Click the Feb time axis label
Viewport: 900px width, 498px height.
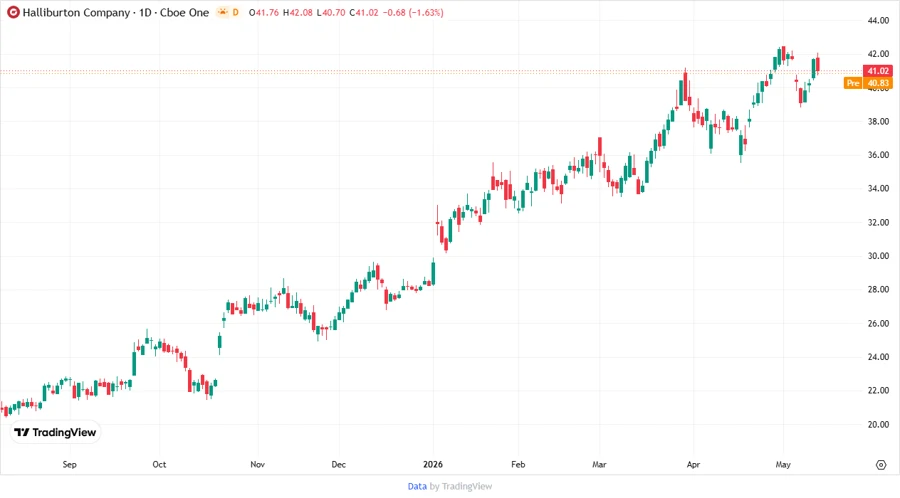coord(518,465)
